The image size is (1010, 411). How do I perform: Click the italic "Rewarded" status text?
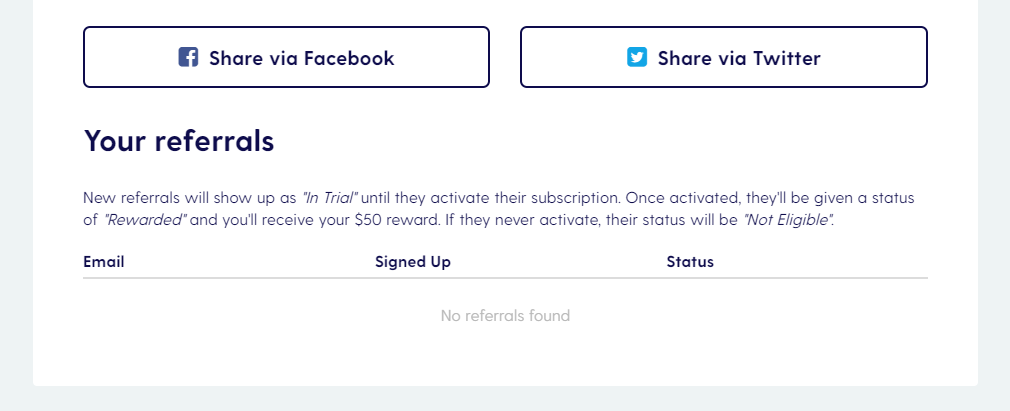click(x=145, y=220)
